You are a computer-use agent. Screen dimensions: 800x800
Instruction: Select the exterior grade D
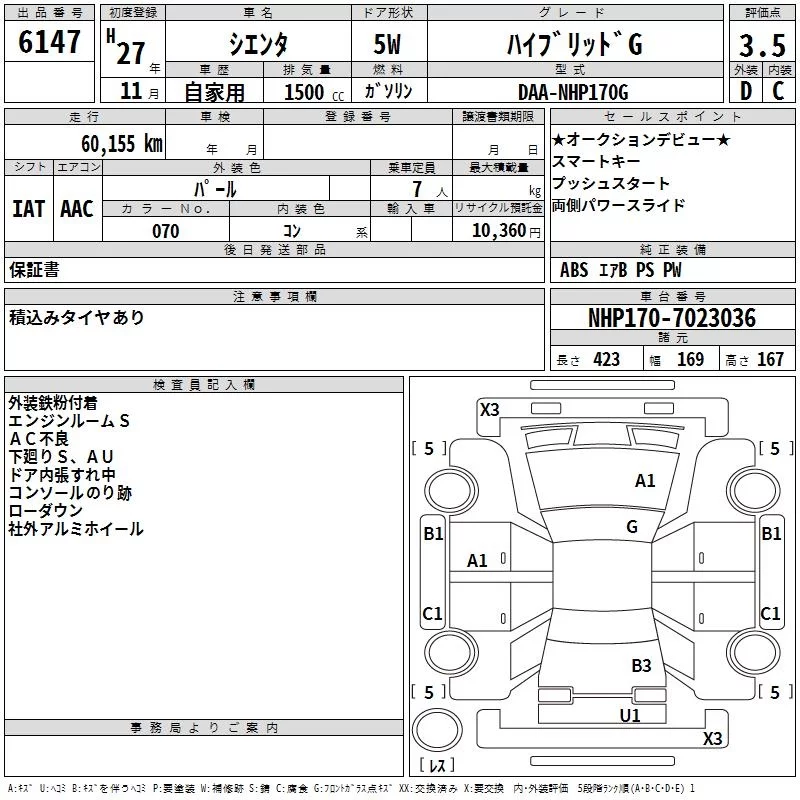pos(746,91)
